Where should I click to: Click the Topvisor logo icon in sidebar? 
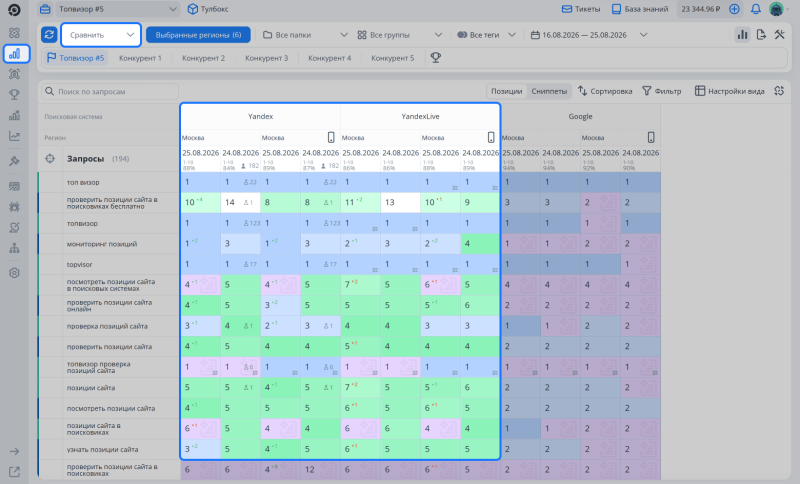[14, 10]
